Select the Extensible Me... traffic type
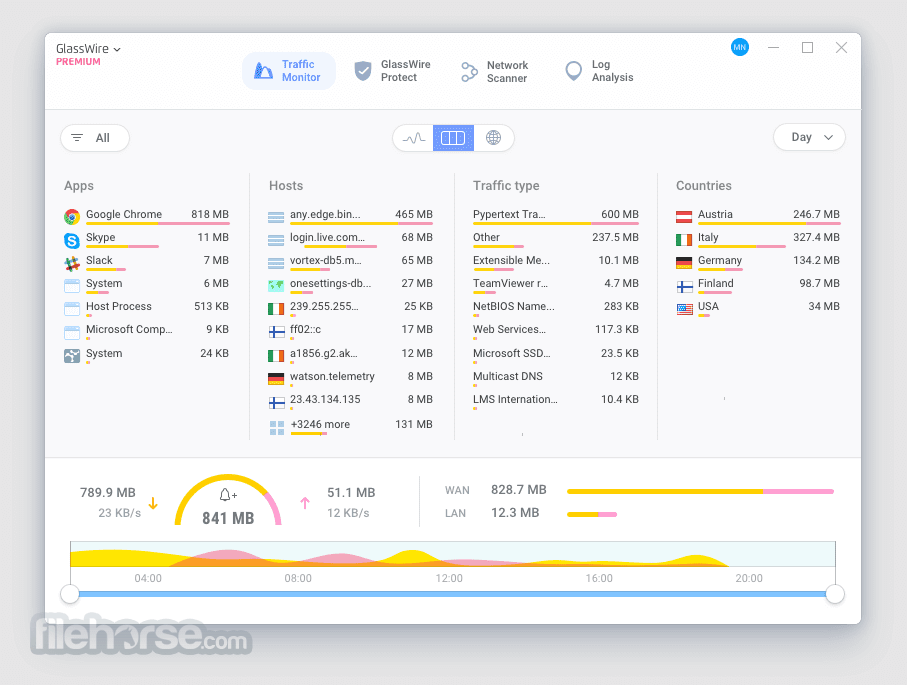The width and height of the screenshot is (907, 685). tap(511, 260)
